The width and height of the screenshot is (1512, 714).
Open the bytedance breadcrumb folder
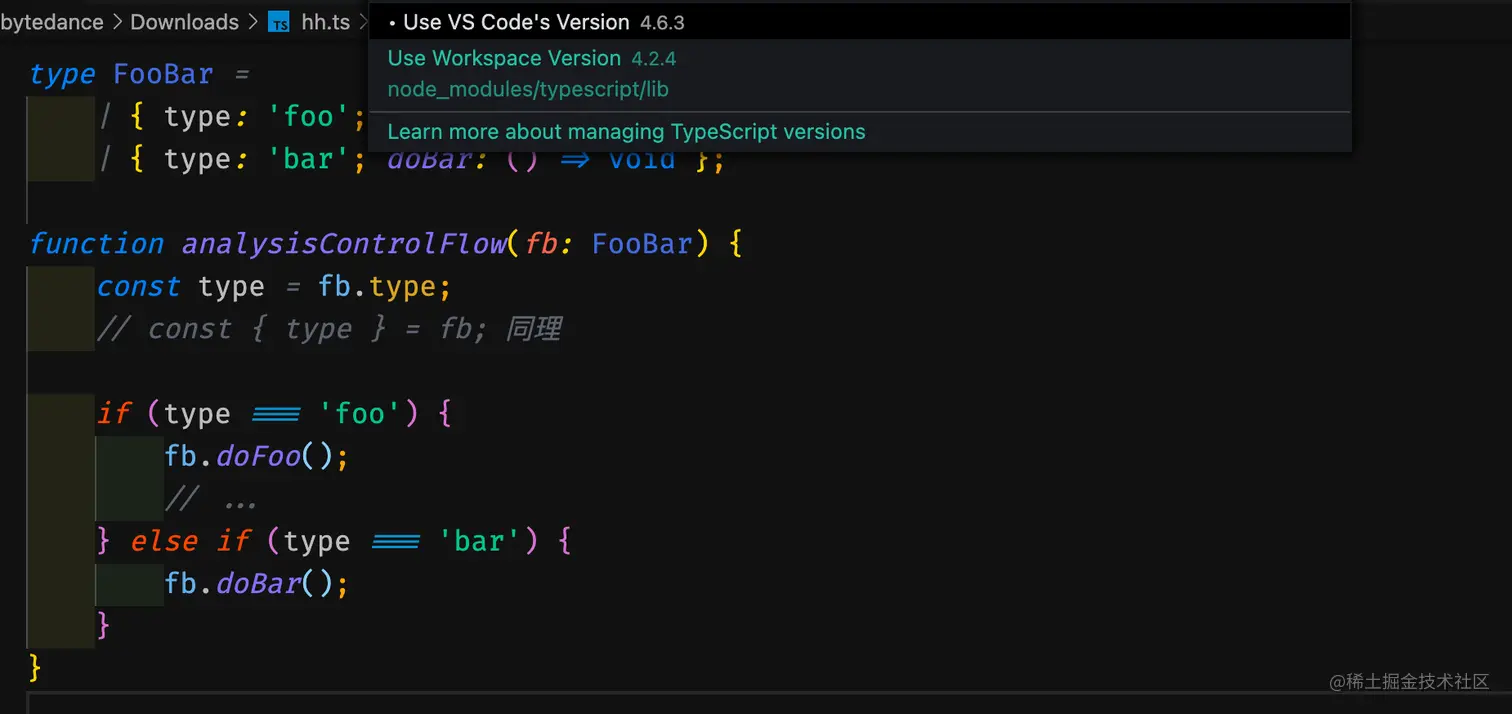[51, 22]
